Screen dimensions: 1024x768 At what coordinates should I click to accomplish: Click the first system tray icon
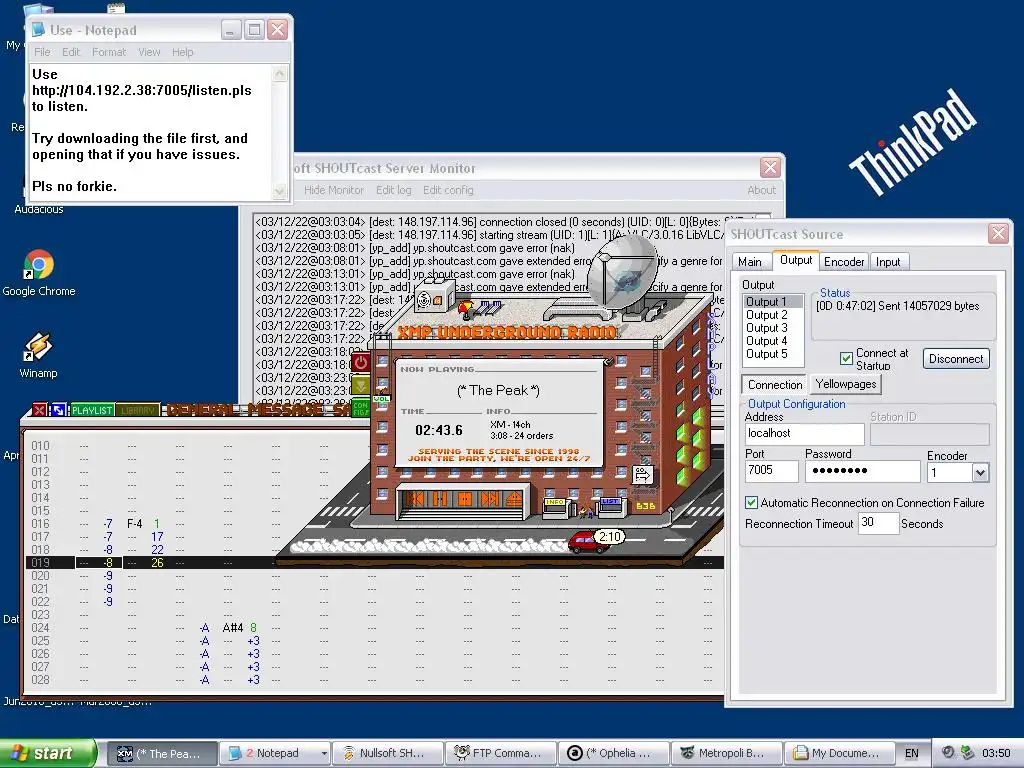pyautogui.click(x=948, y=753)
